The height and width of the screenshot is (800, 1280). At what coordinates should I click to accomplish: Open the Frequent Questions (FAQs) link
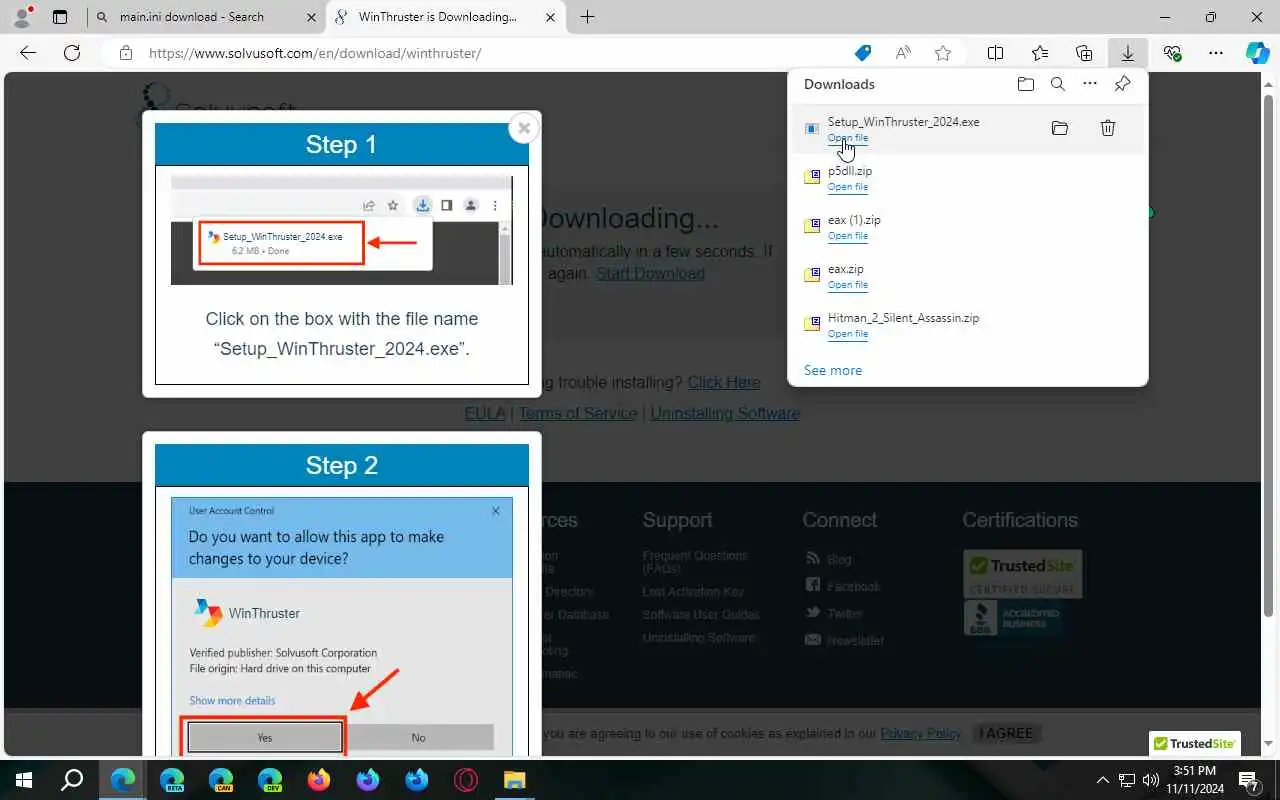[x=694, y=561]
